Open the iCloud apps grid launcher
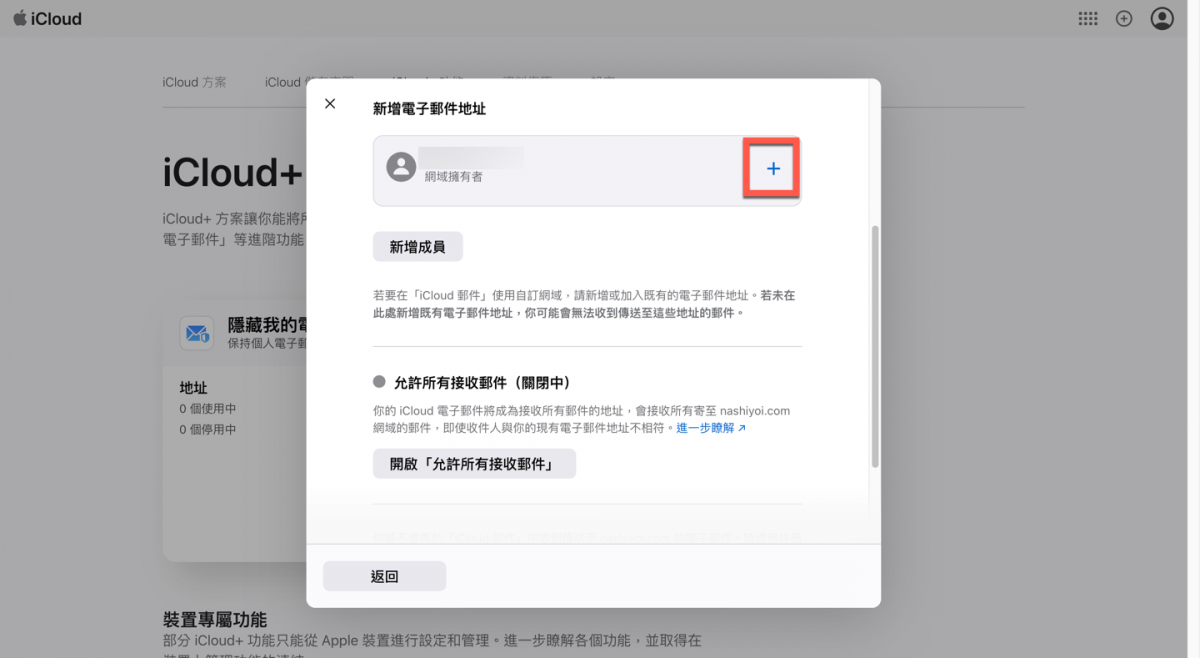This screenshot has height=658, width=1200. (1088, 19)
